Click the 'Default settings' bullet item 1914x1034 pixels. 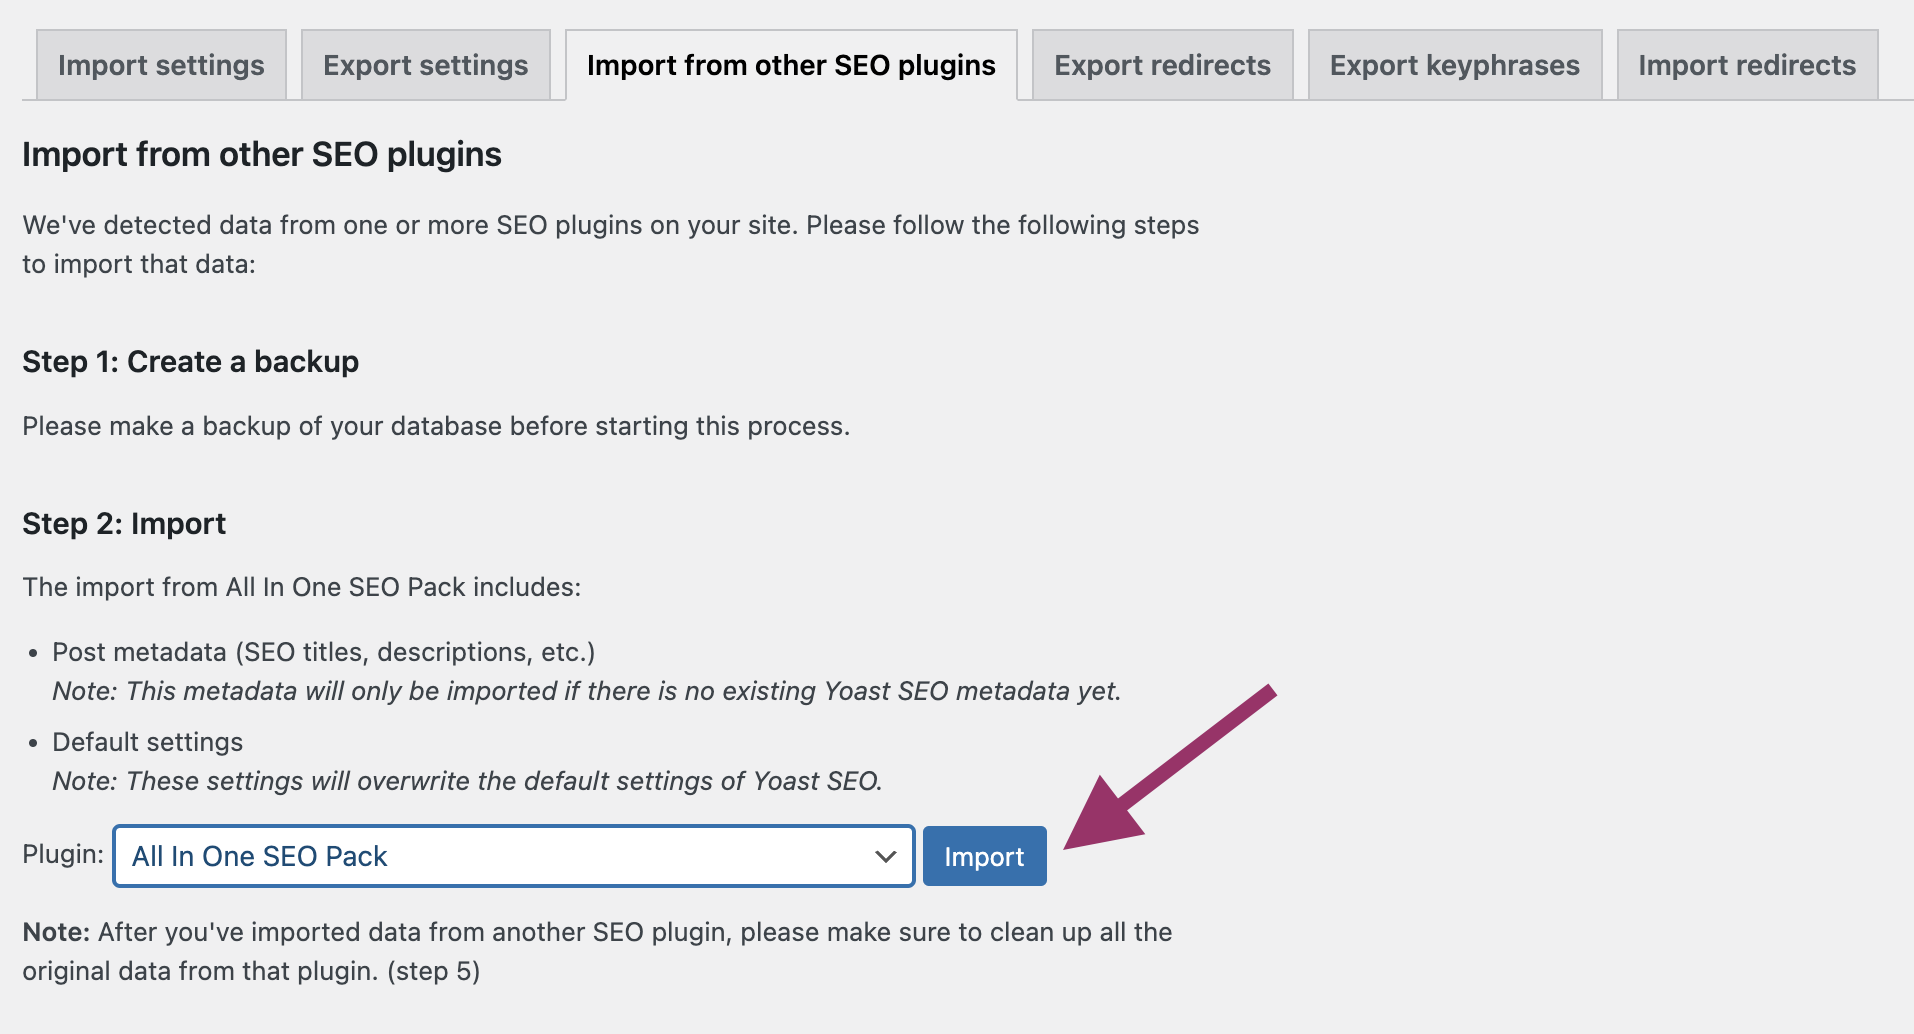coord(147,742)
